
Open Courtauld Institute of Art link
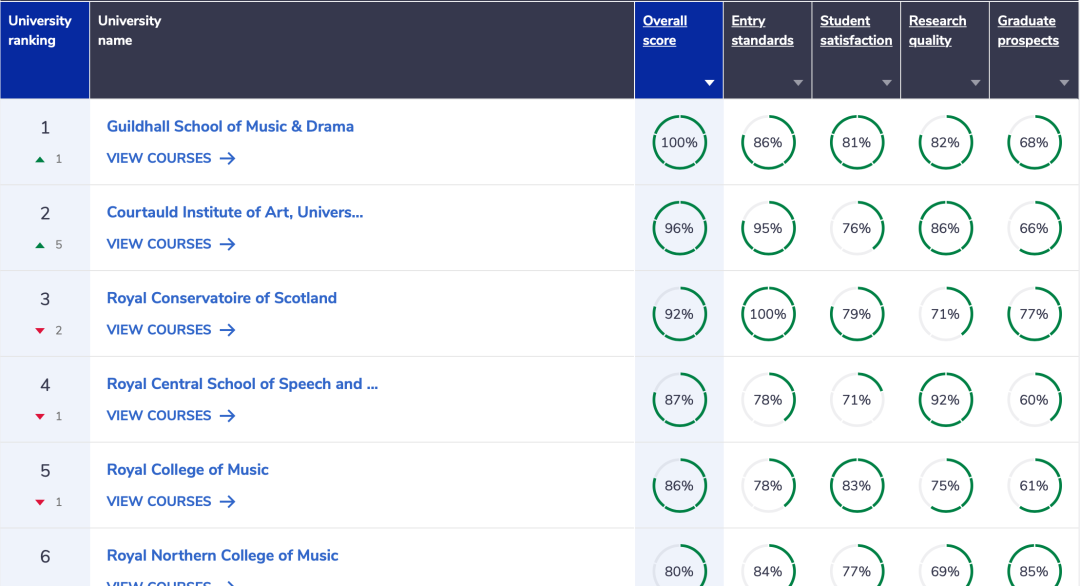coord(235,212)
